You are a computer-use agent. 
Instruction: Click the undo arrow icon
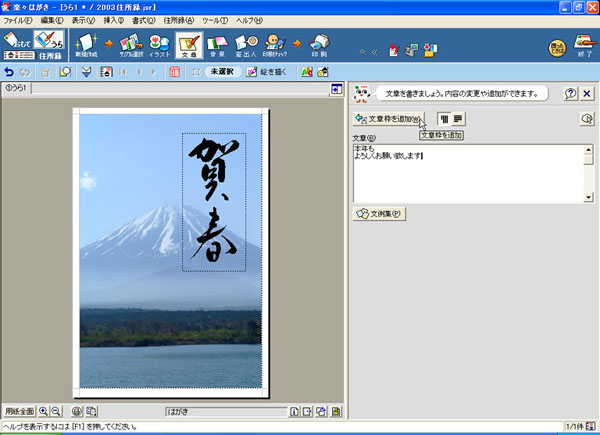[x=10, y=72]
